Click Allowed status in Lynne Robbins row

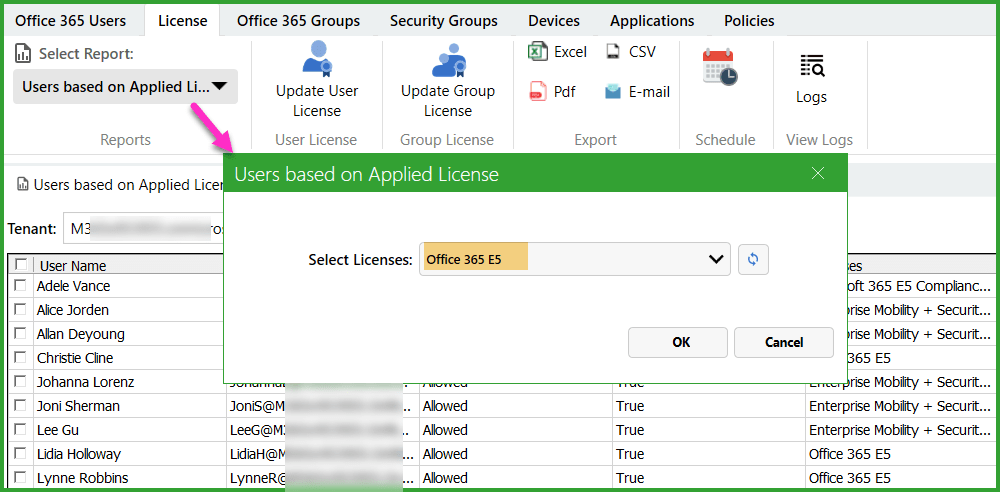point(445,478)
